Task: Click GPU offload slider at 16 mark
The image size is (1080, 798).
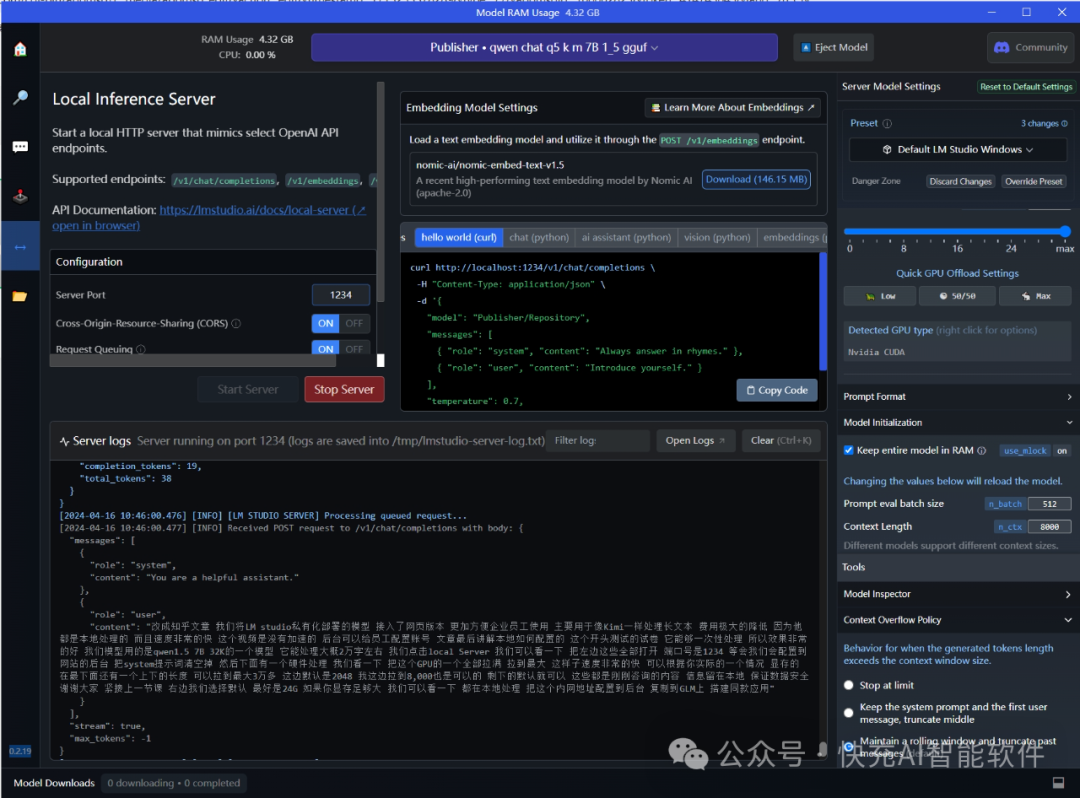Action: (957, 232)
